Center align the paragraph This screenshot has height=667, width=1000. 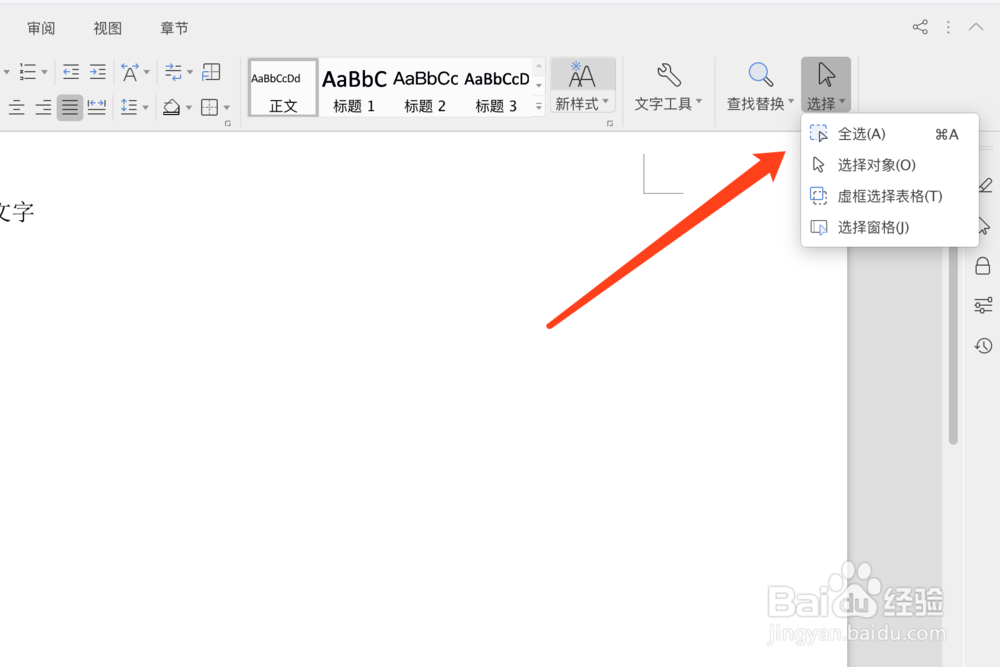(x=17, y=107)
